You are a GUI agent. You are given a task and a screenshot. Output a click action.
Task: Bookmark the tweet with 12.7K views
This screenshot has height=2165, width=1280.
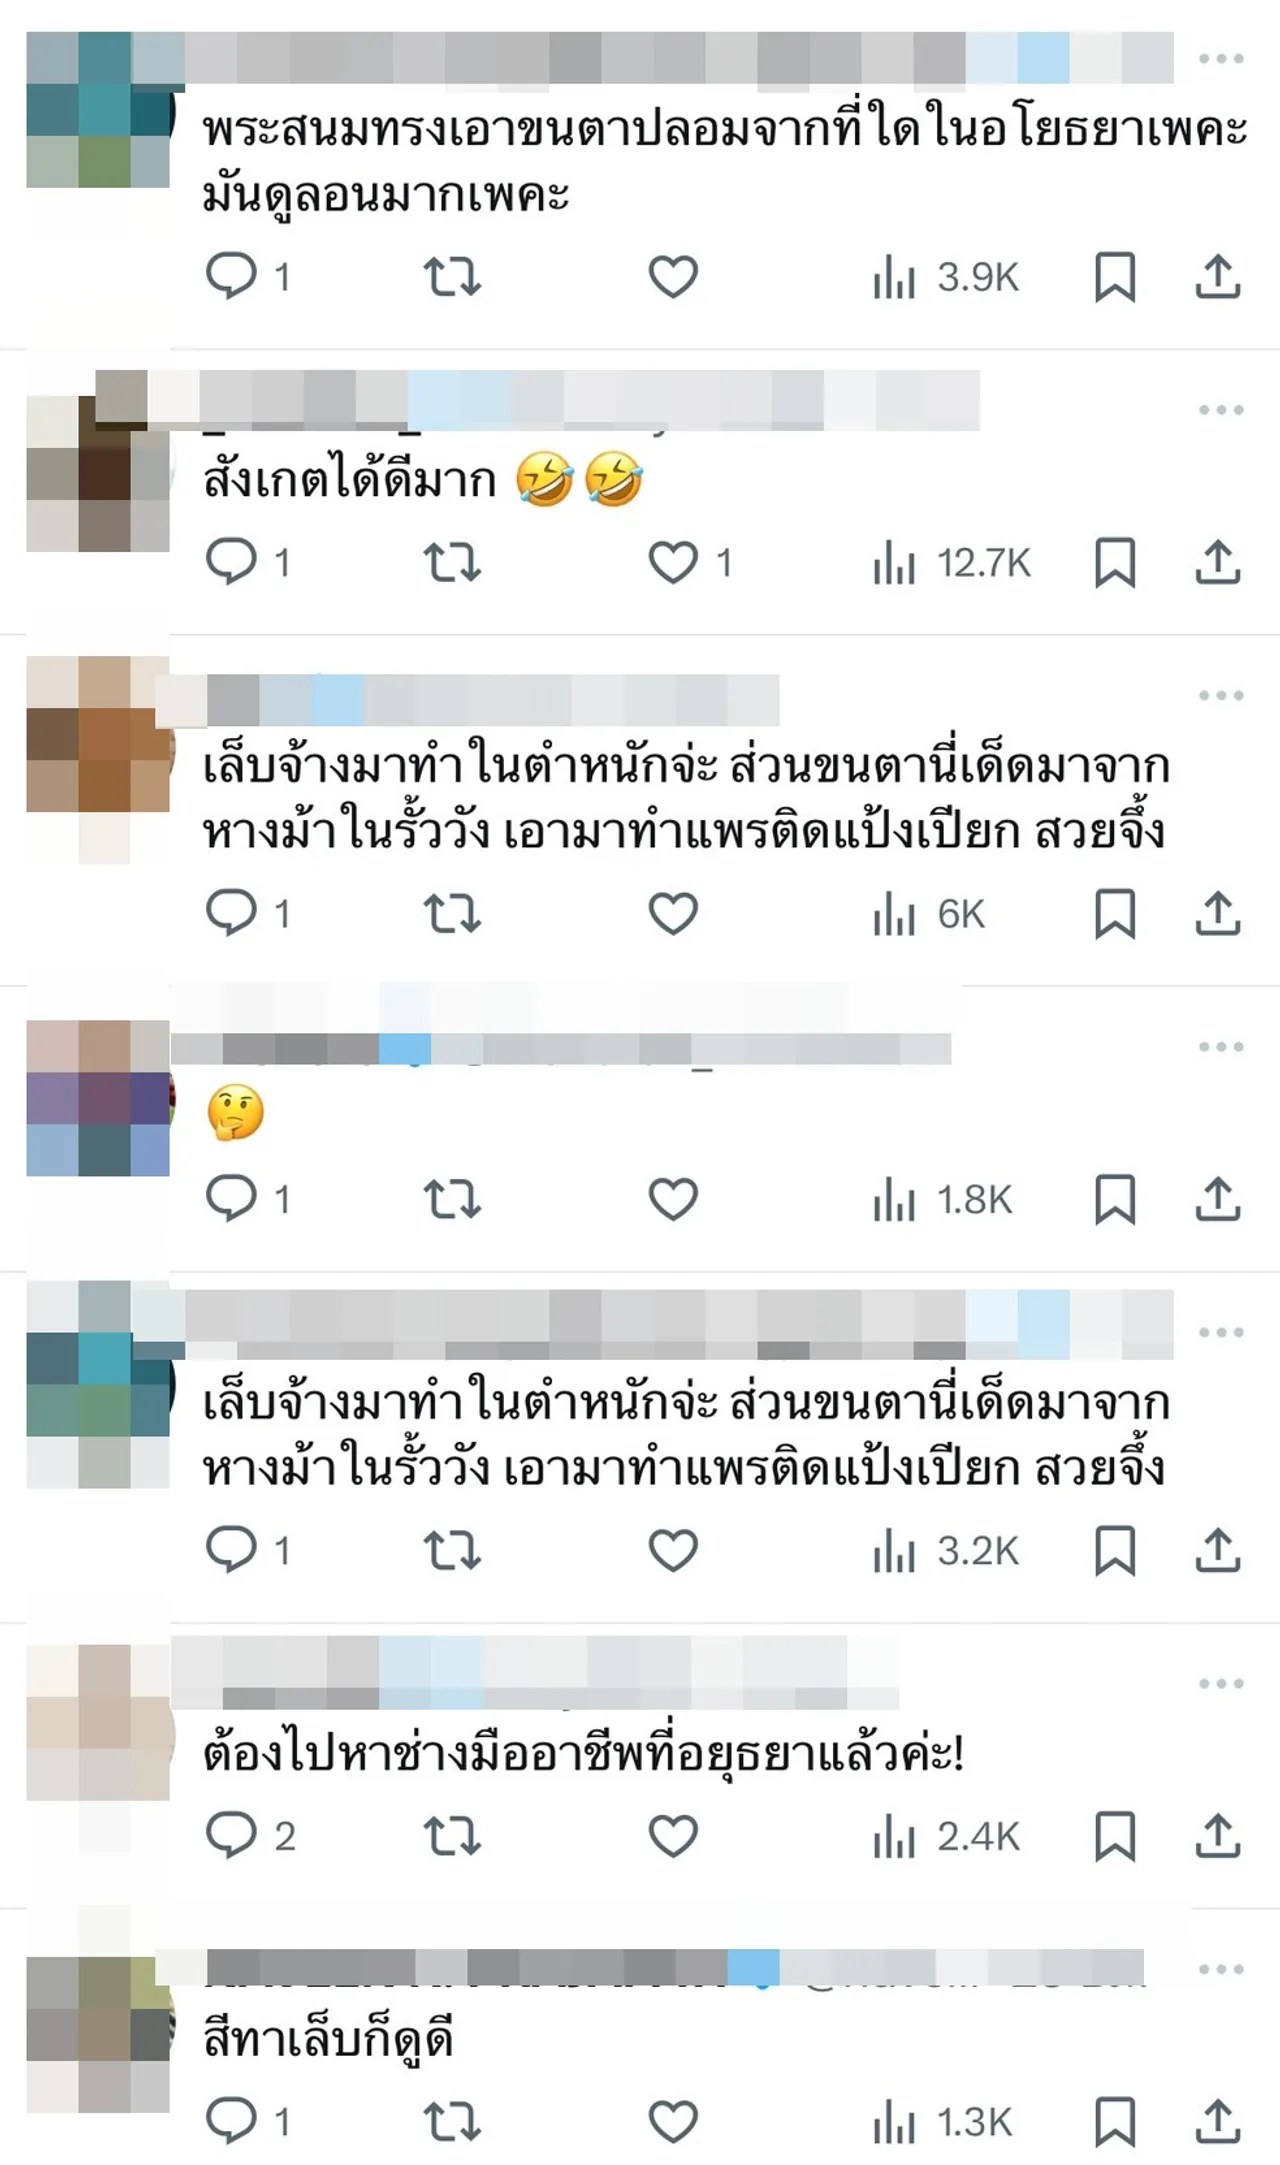point(1115,563)
